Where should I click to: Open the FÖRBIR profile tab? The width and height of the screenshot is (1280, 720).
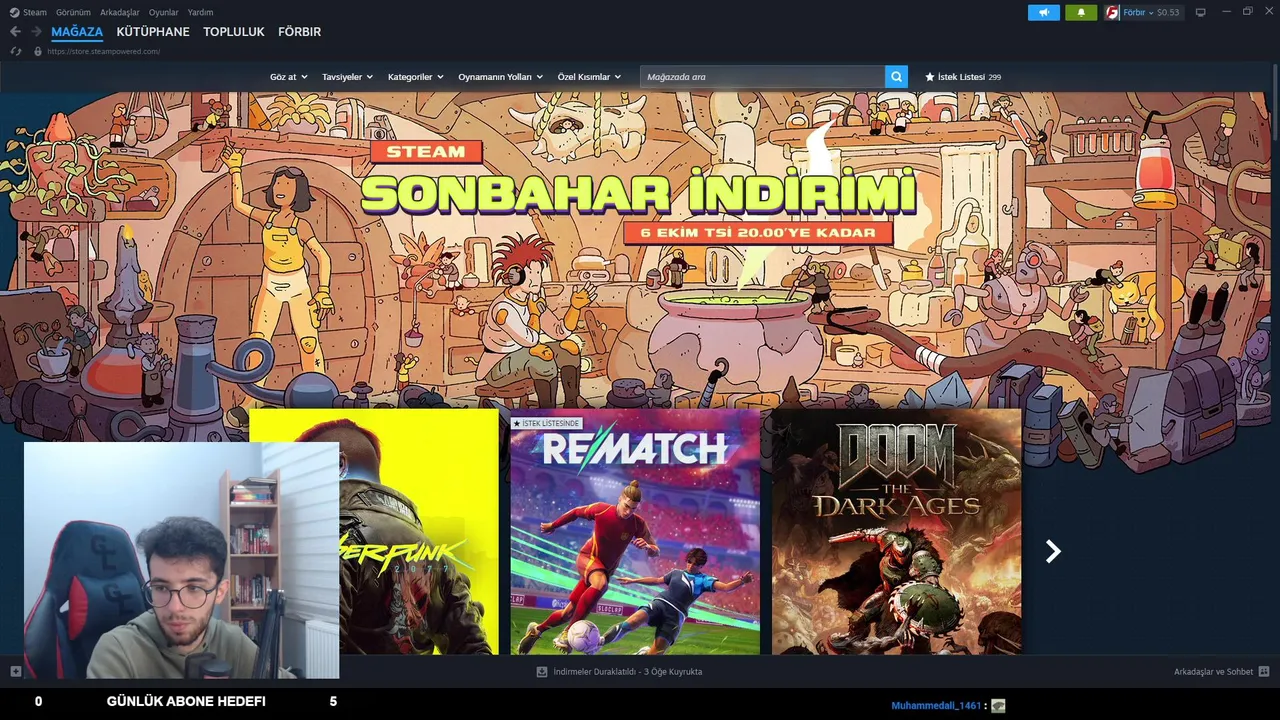299,32
